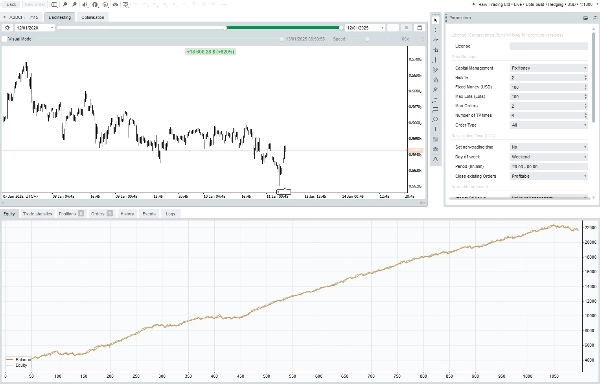Image resolution: width=600 pixels, height=384 pixels.
Task: Open the Positions tab
Action: (71, 214)
